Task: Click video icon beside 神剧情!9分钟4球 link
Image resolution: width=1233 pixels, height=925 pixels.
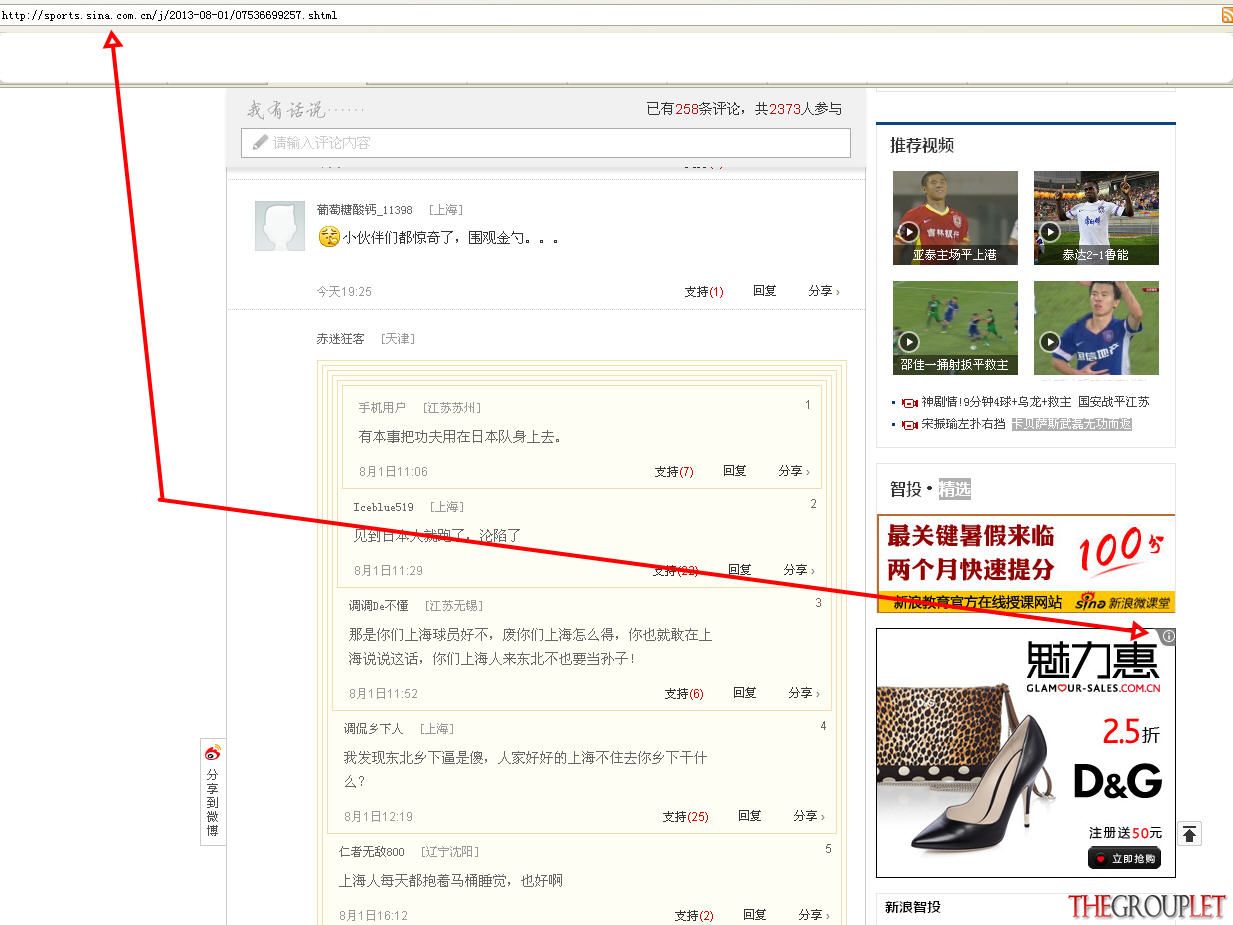Action: 909,402
